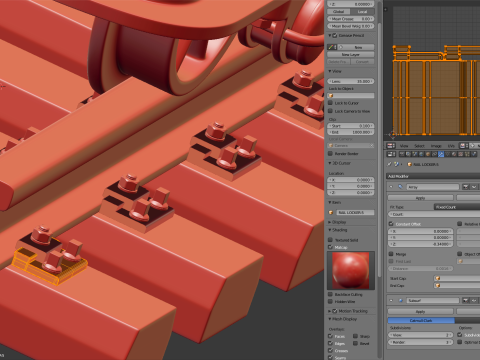Open the Fit Type Fixed Count dropdown

457,207
